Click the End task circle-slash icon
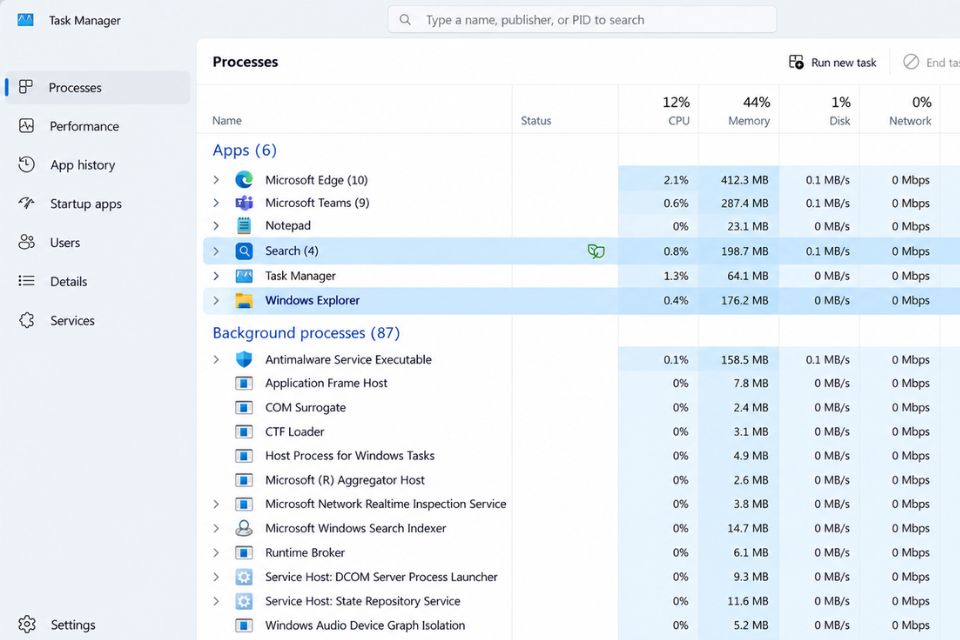 coord(911,62)
